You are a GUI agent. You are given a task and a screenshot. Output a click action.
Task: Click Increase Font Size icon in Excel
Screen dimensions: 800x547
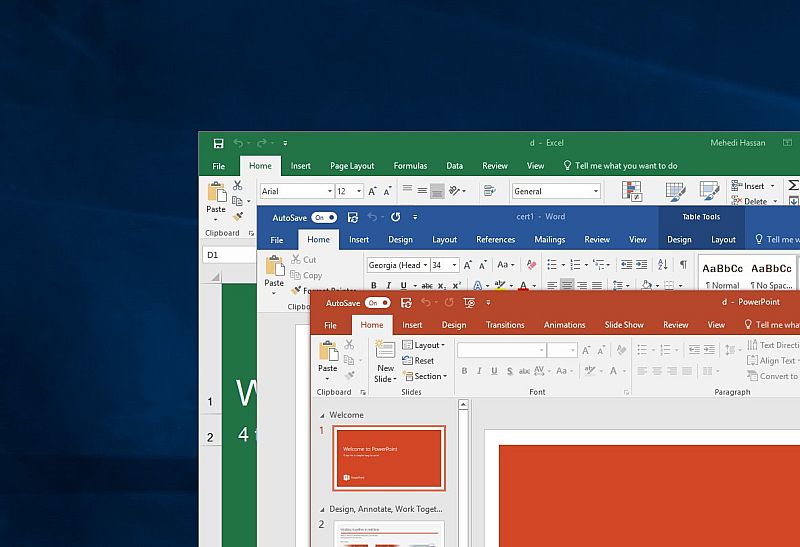pos(372,191)
